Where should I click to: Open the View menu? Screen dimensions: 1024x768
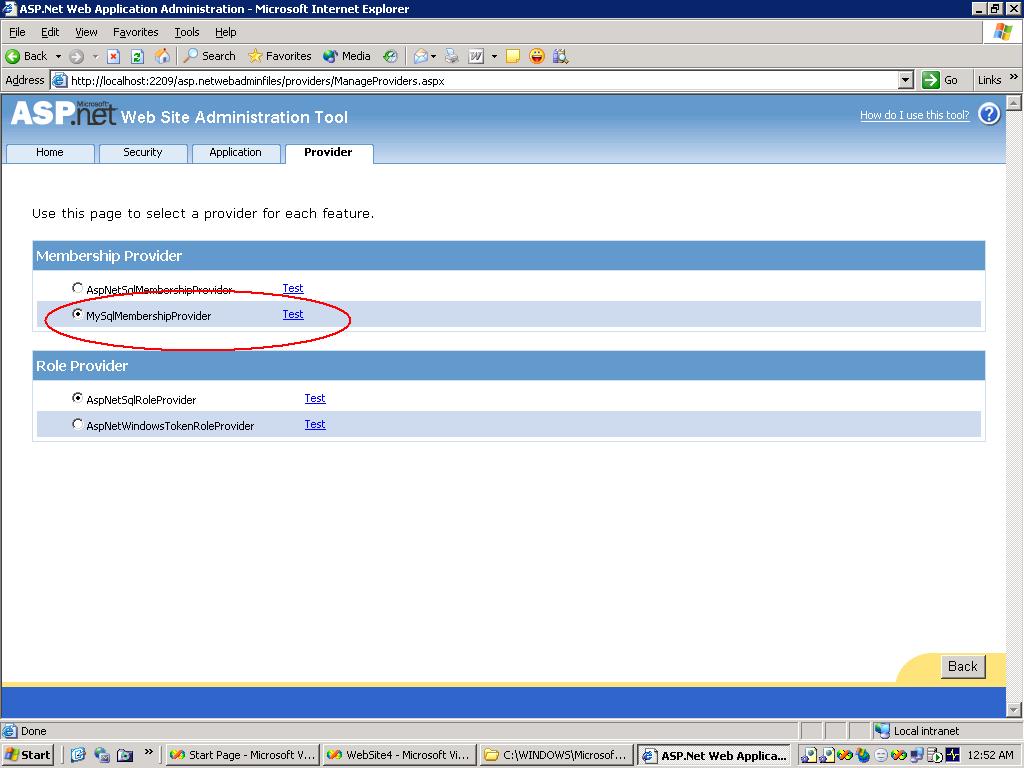tap(86, 32)
